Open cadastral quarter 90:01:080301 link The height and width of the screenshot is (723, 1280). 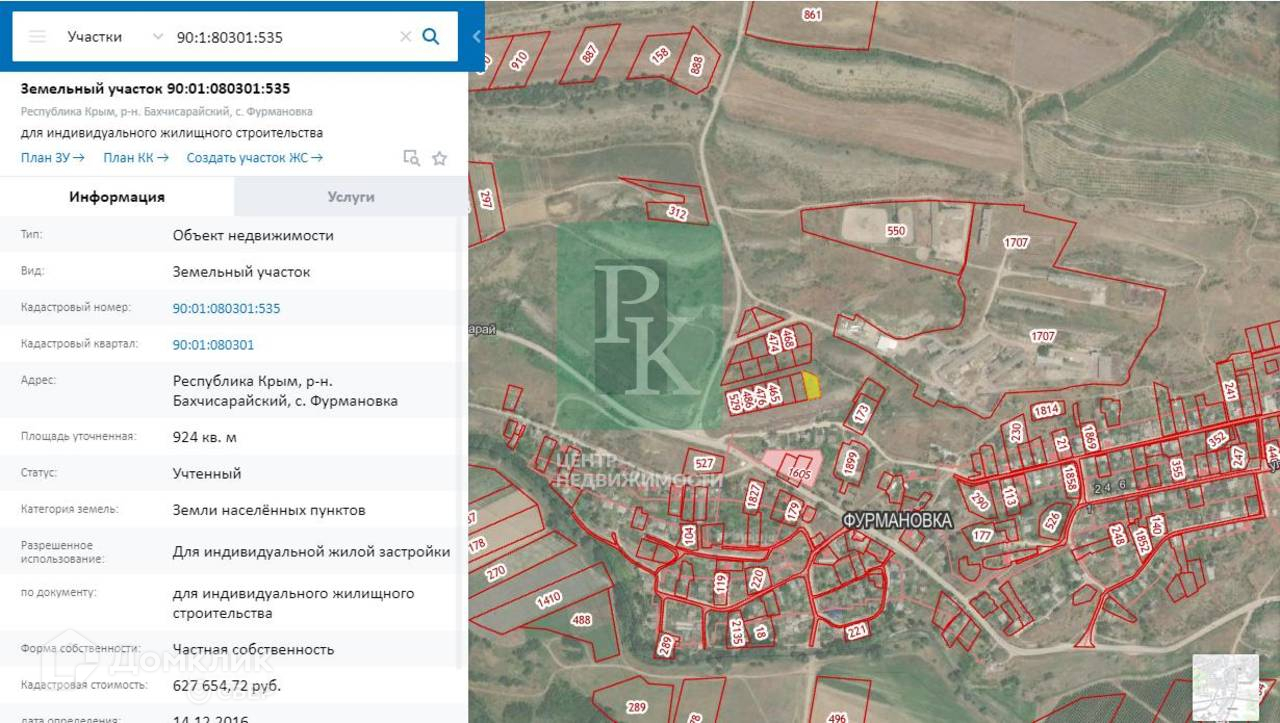(x=213, y=345)
